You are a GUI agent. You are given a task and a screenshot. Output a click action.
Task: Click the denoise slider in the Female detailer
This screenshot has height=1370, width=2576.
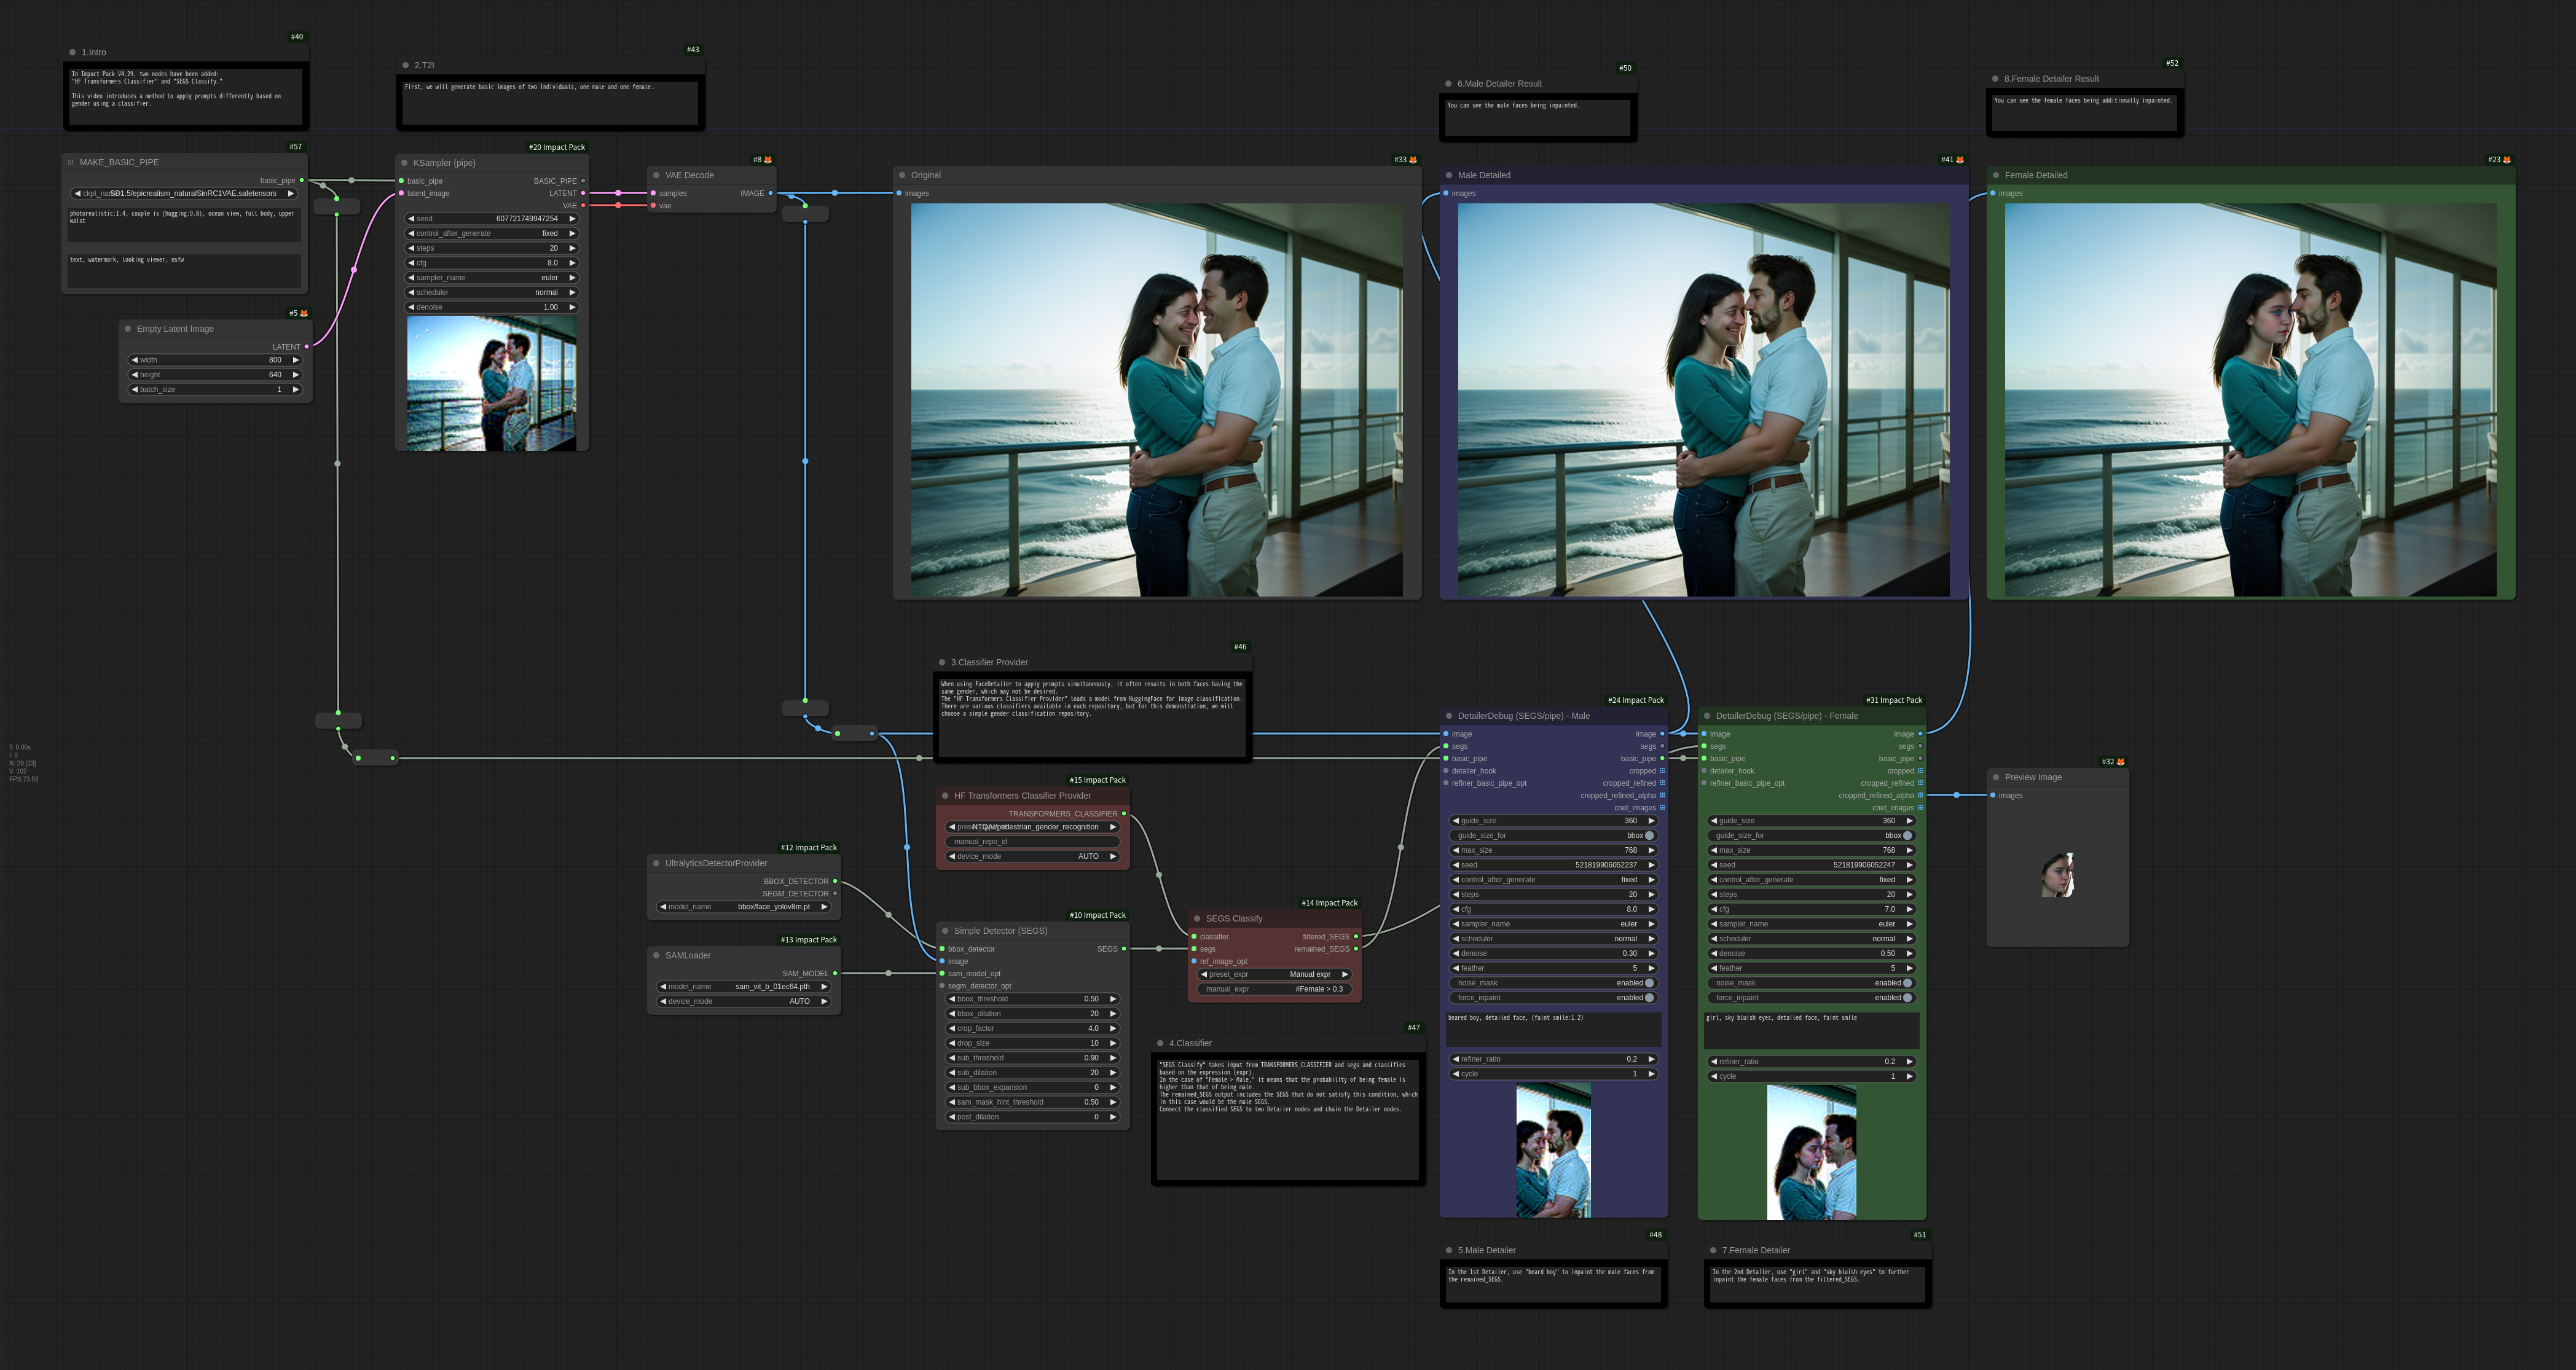click(x=1811, y=953)
